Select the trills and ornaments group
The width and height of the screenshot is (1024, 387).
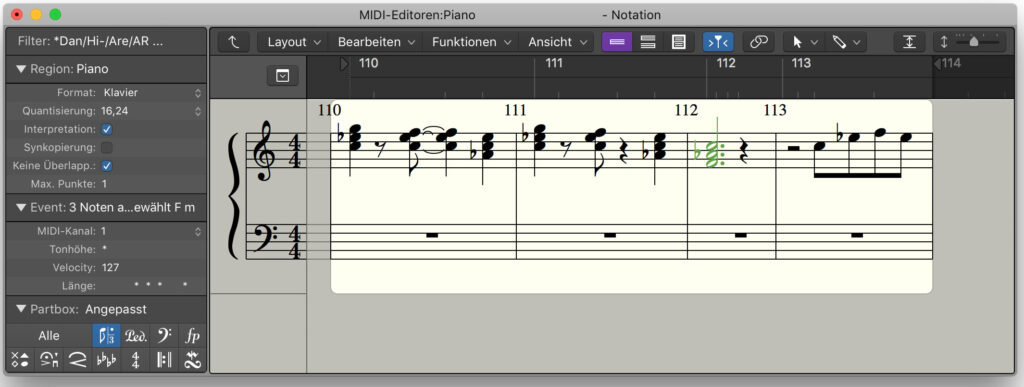coord(192,360)
